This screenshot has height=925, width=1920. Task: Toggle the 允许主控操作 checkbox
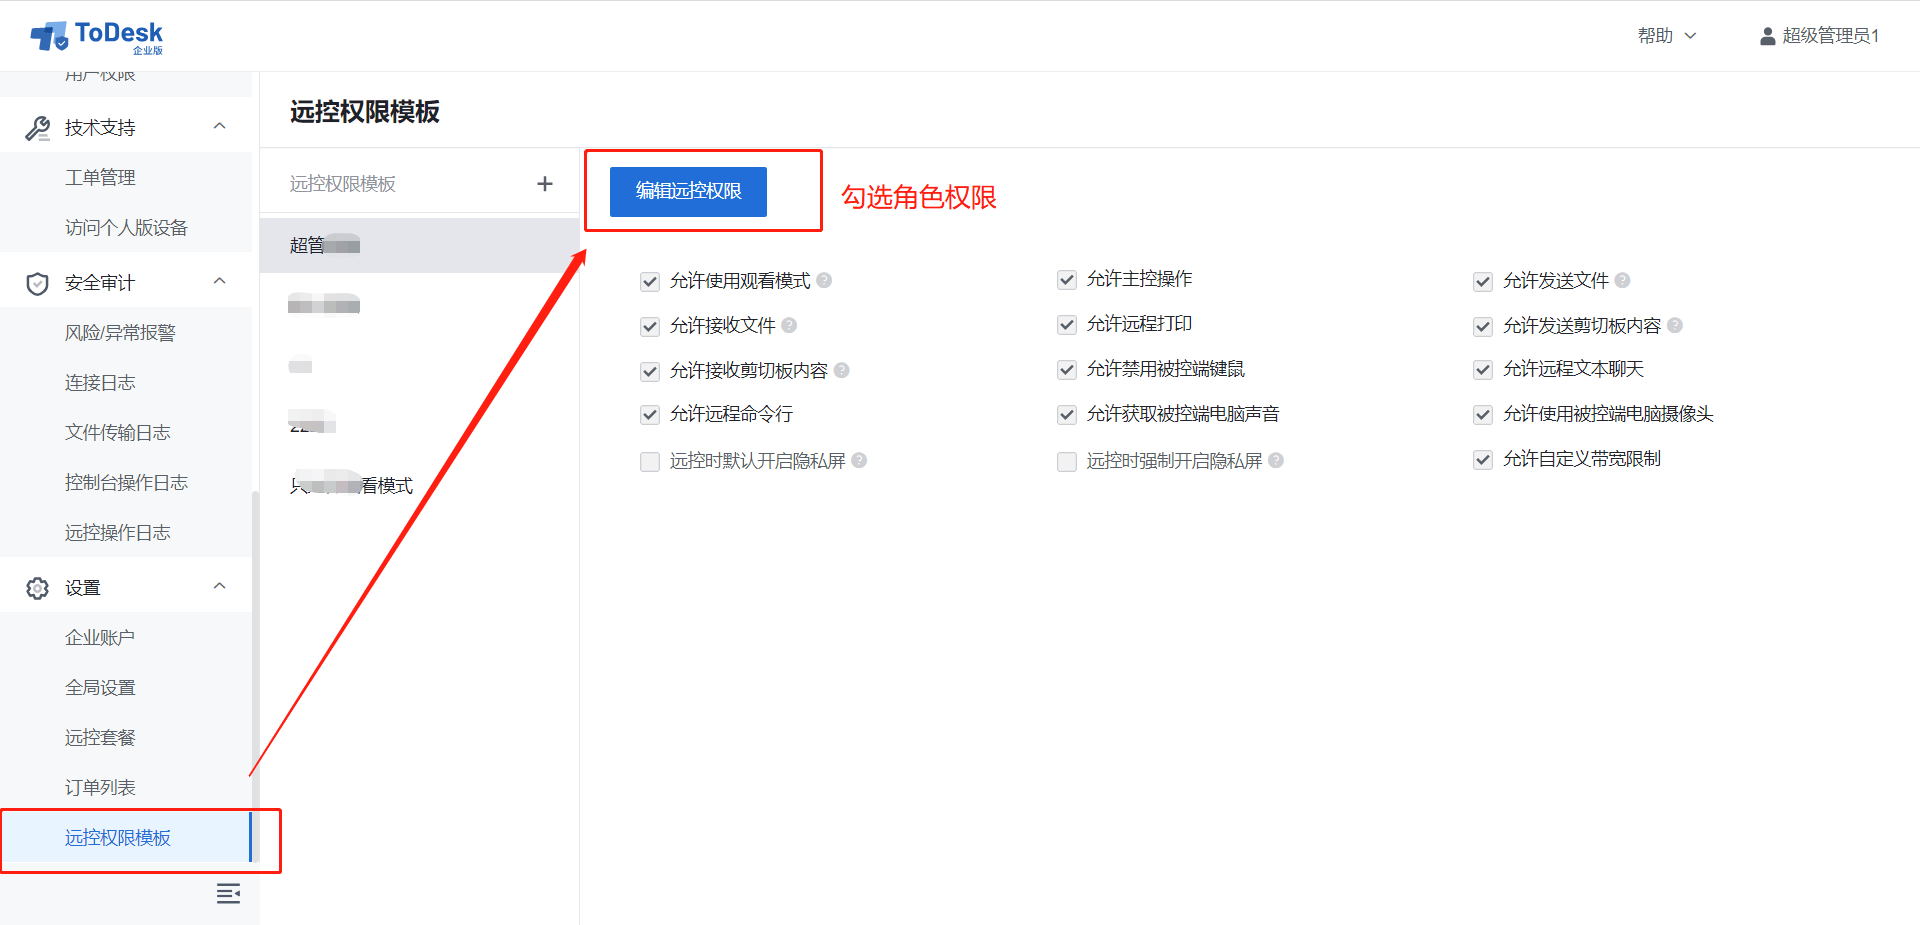point(1067,280)
